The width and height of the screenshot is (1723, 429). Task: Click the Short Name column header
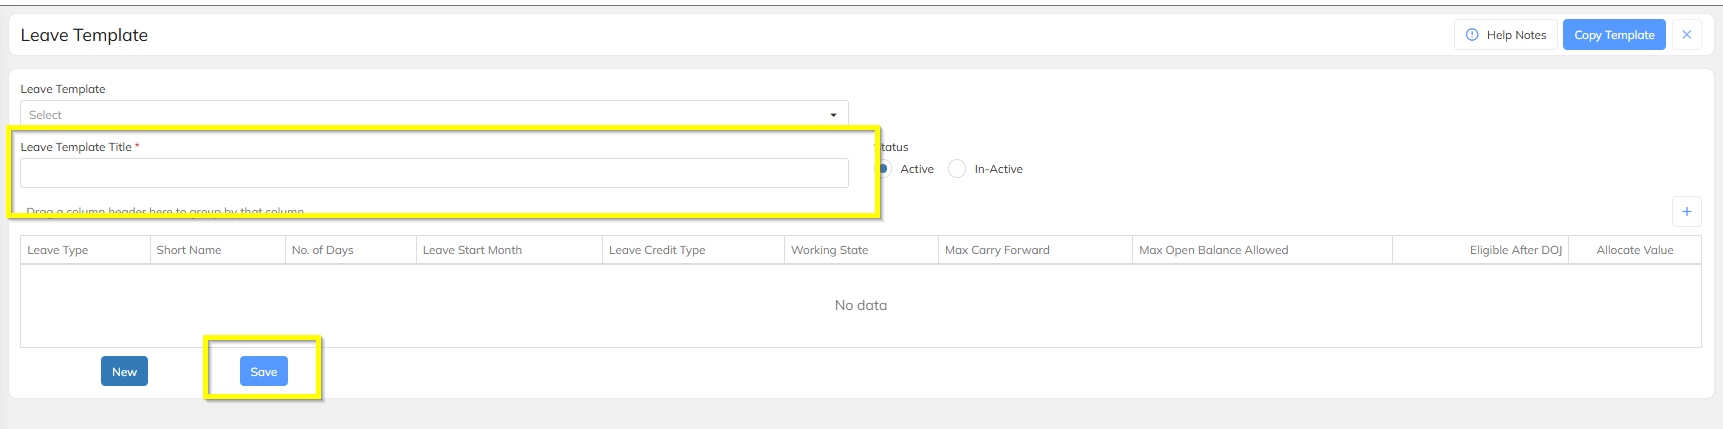pos(189,250)
